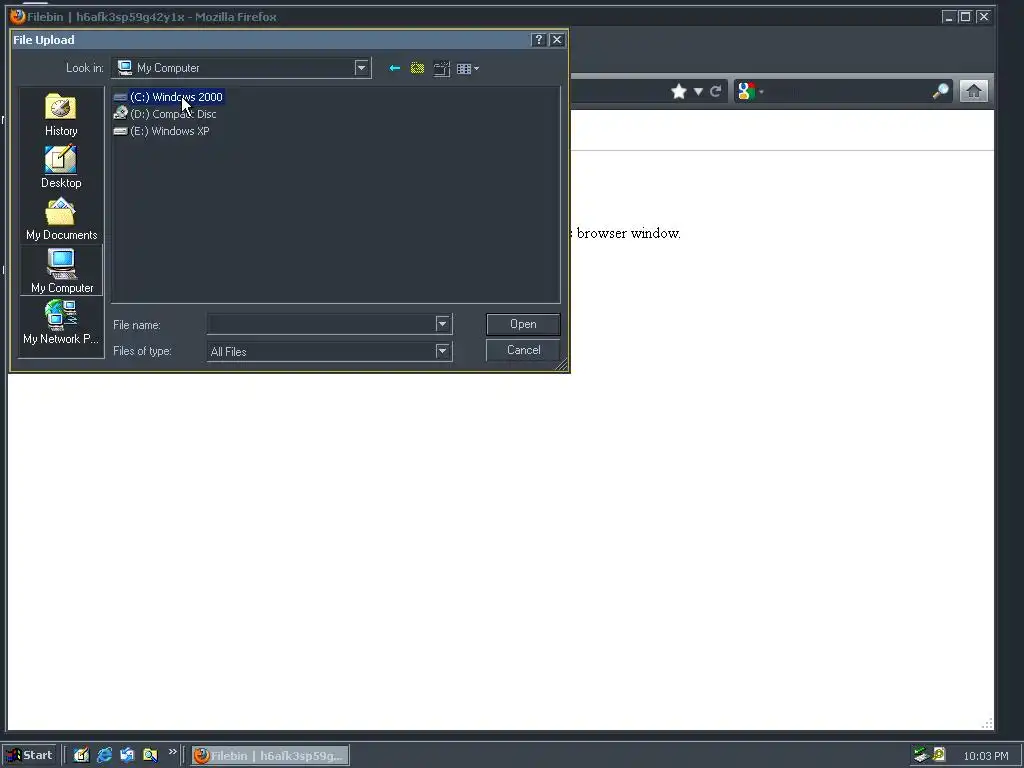Image resolution: width=1024 pixels, height=768 pixels.
Task: Click the Firefox search box field
Action: (x=847, y=91)
